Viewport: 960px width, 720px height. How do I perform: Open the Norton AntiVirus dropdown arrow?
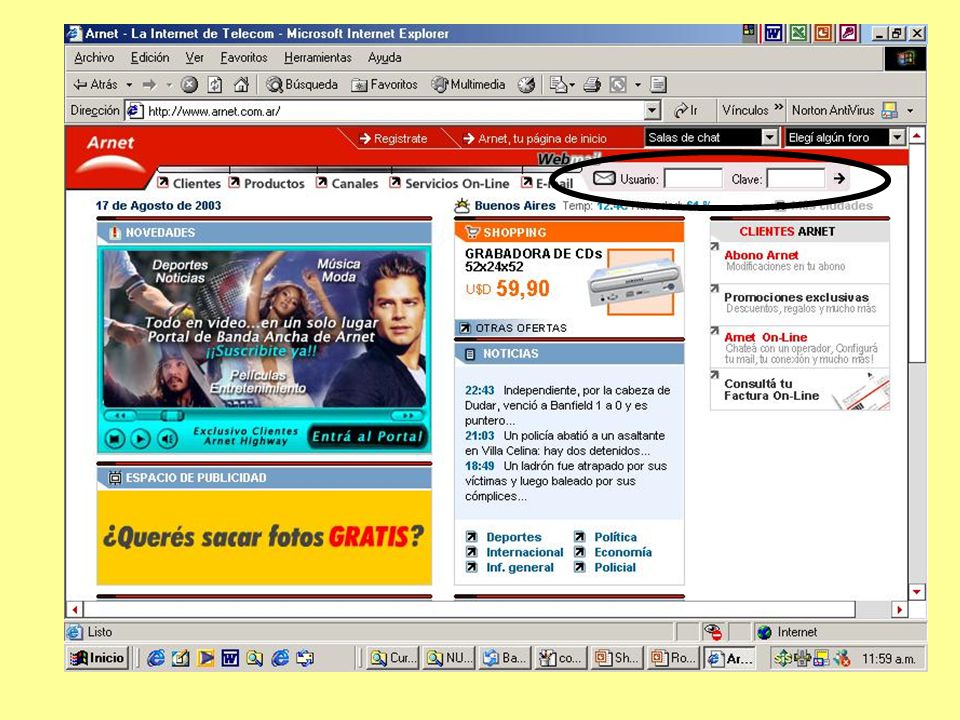(910, 111)
